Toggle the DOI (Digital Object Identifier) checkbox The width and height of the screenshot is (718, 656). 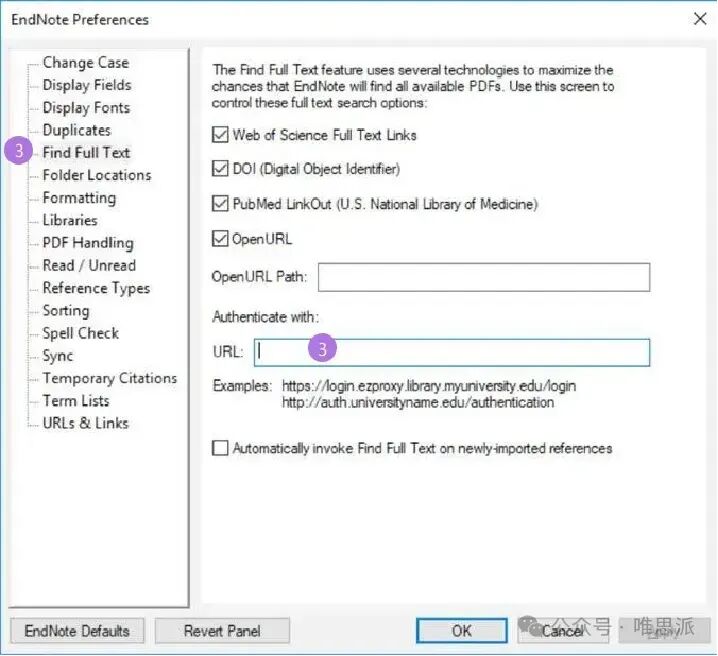pyautogui.click(x=220, y=169)
